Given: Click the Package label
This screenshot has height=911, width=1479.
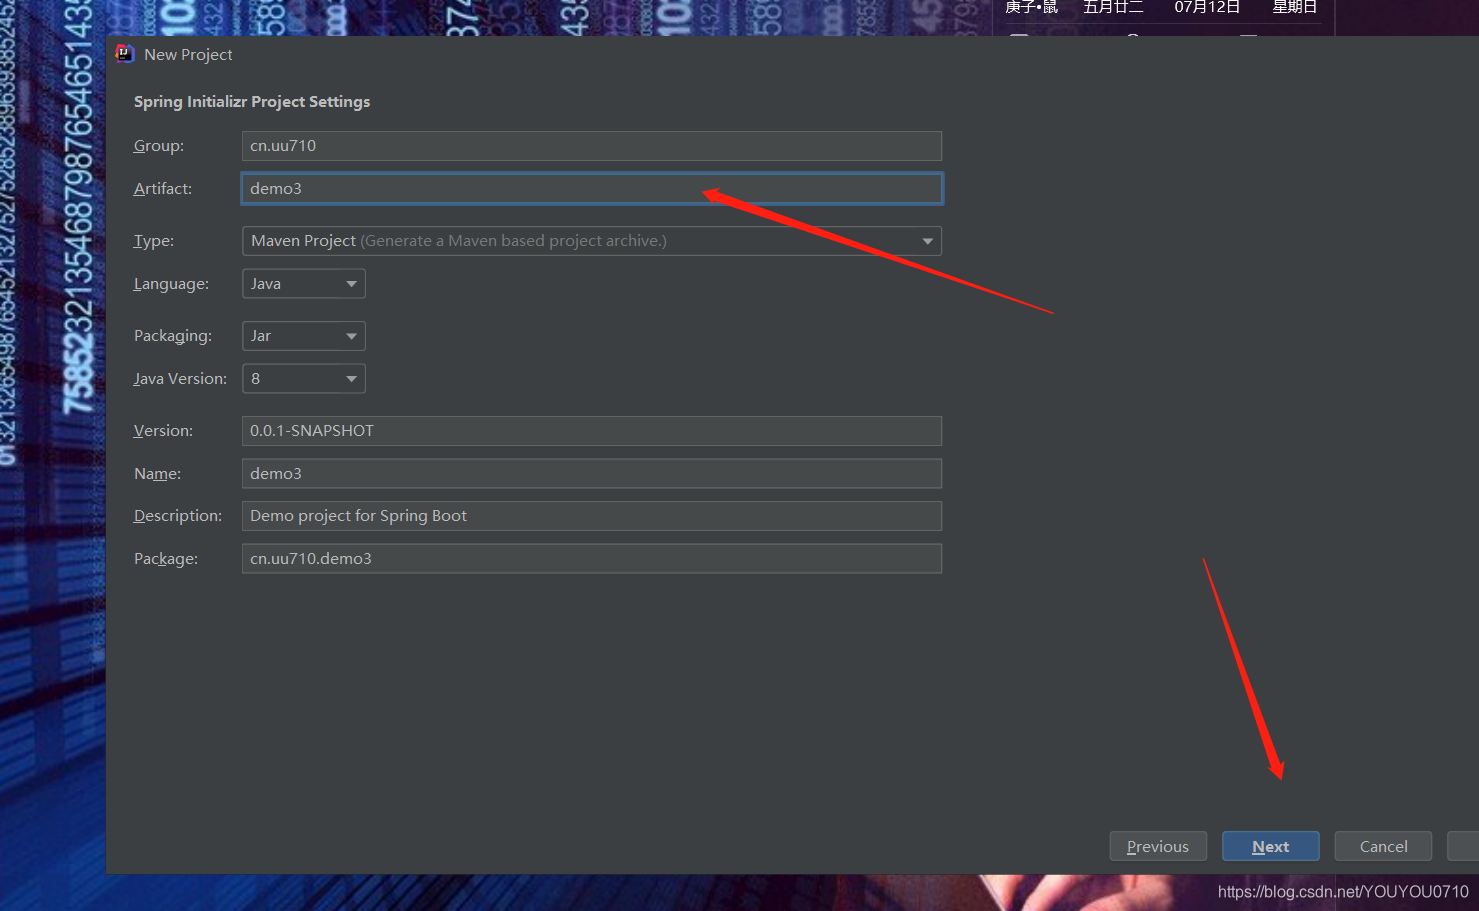Looking at the screenshot, I should coord(166,559).
